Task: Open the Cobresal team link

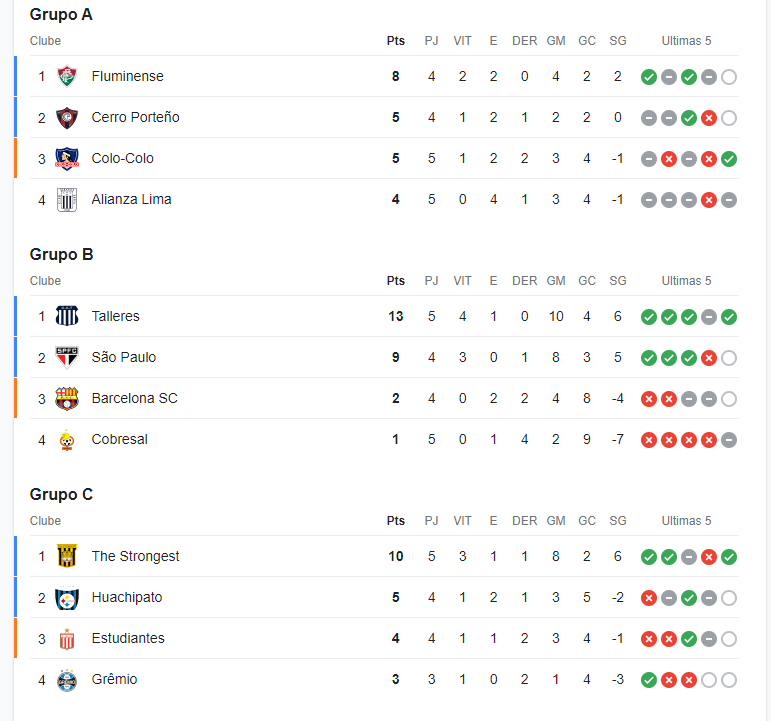Action: 119,439
